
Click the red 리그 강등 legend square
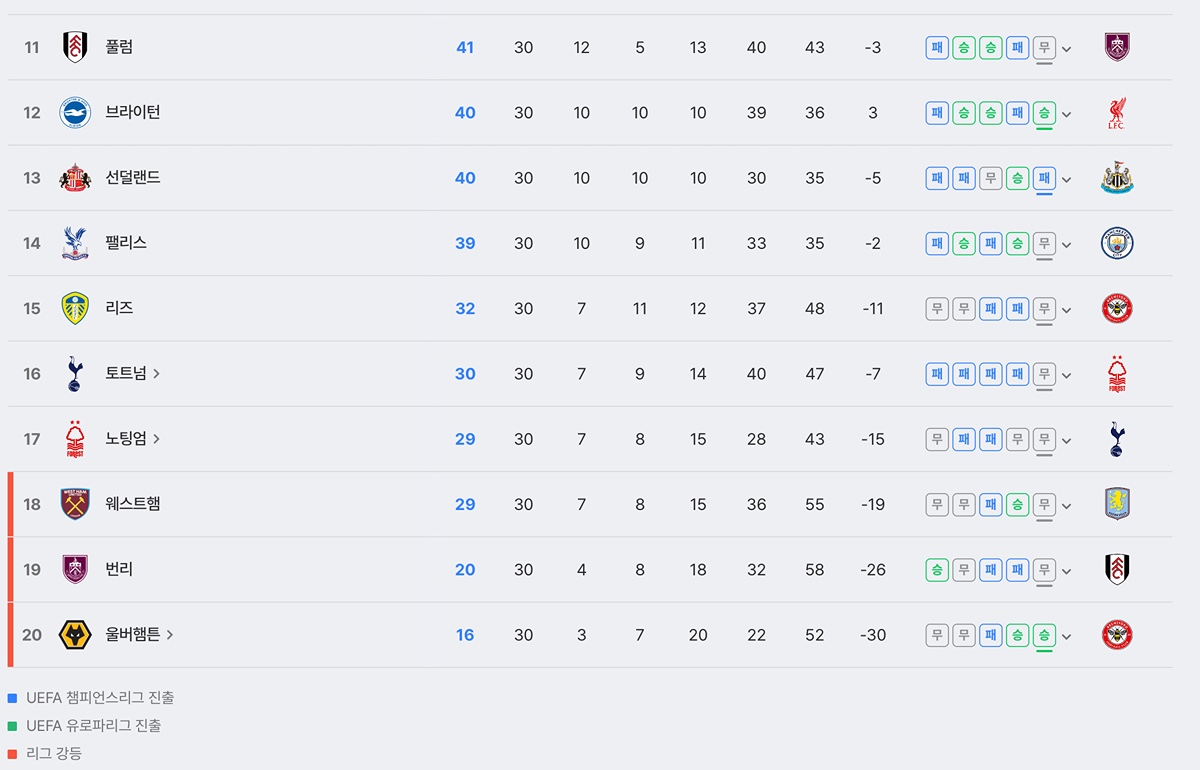pyautogui.click(x=12, y=754)
